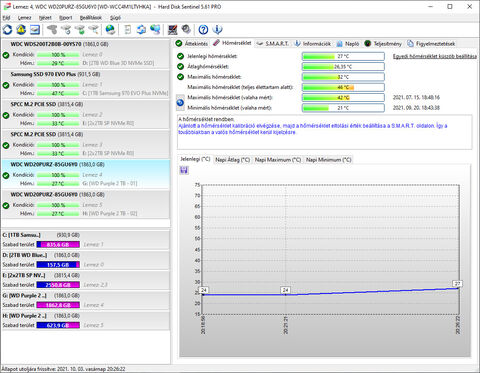Click the first gray disk test toolbar icon
This screenshot has height=373, width=480.
coord(52,30)
